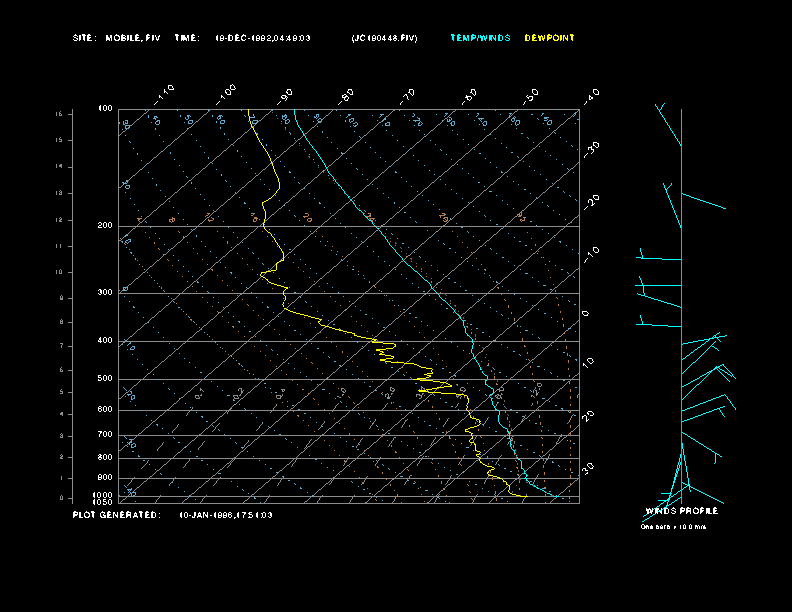Viewport: 792px width, 612px height.
Task: Click the 1000 pressure level label
Action: pyautogui.click(x=103, y=495)
